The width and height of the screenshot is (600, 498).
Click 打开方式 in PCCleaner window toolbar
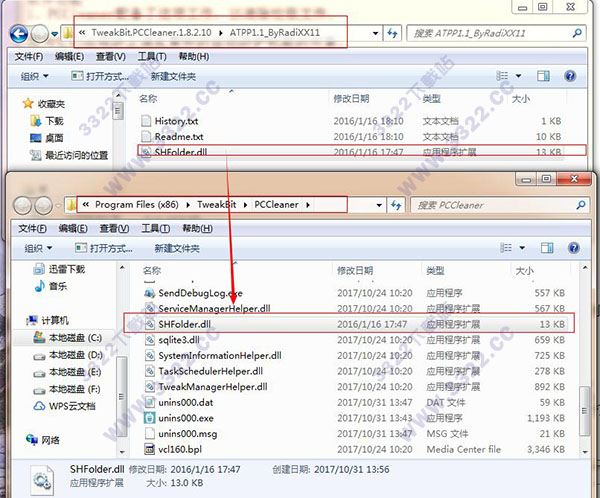[104, 248]
